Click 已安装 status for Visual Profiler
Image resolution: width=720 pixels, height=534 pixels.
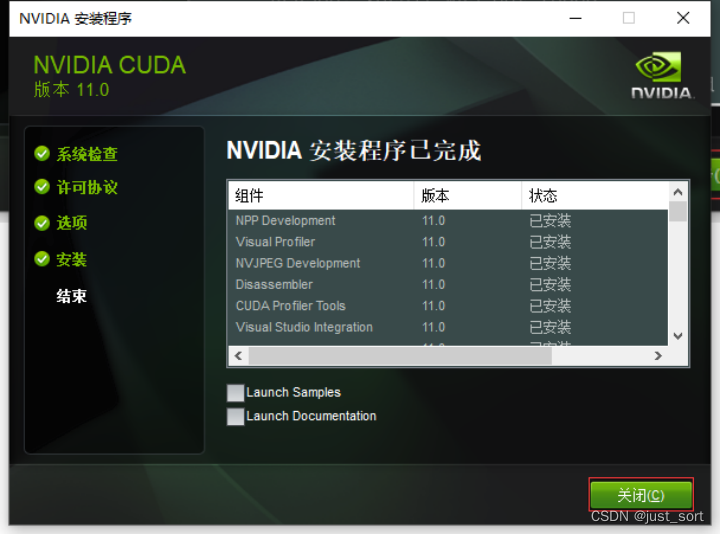pos(550,242)
